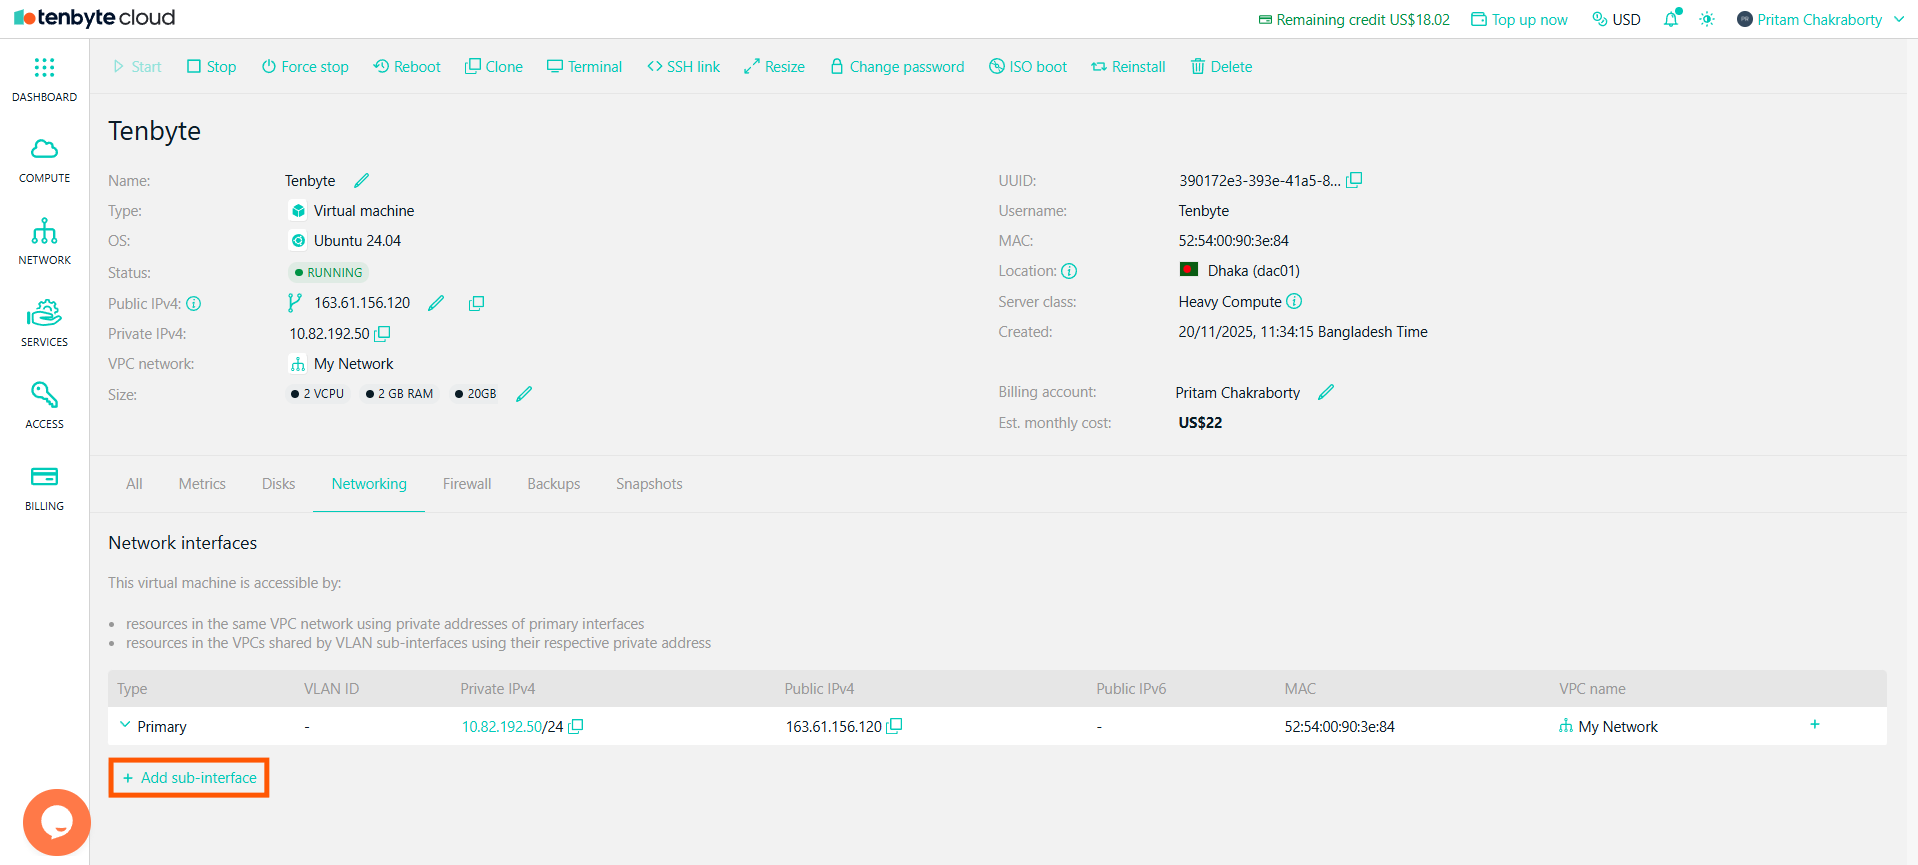The height and width of the screenshot is (865, 1918).
Task: Click the Heavy Compute info icon
Action: 1294,301
